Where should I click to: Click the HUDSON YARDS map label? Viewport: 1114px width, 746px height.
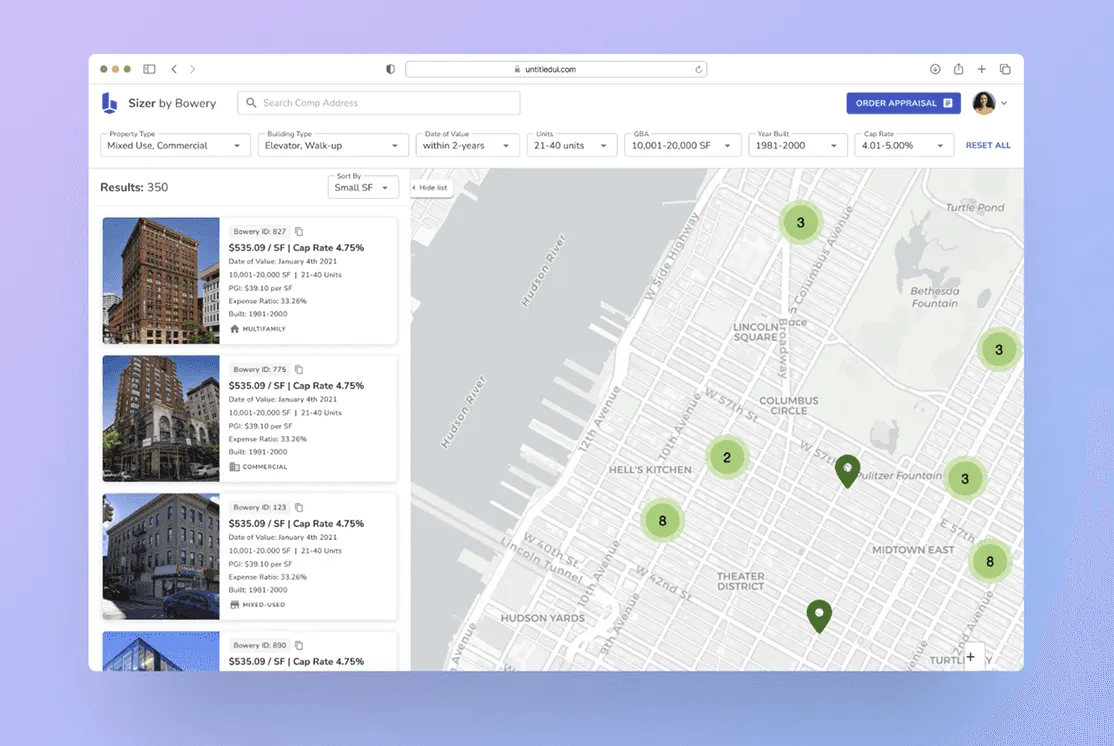(543, 618)
